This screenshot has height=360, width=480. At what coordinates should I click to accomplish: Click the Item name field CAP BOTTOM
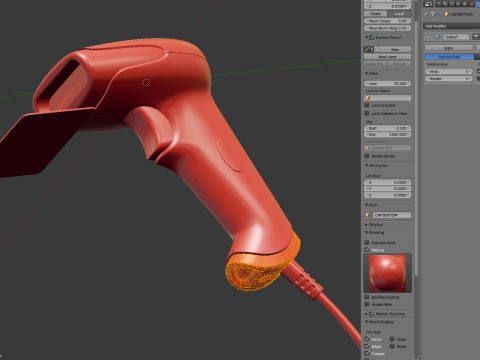tap(392, 215)
